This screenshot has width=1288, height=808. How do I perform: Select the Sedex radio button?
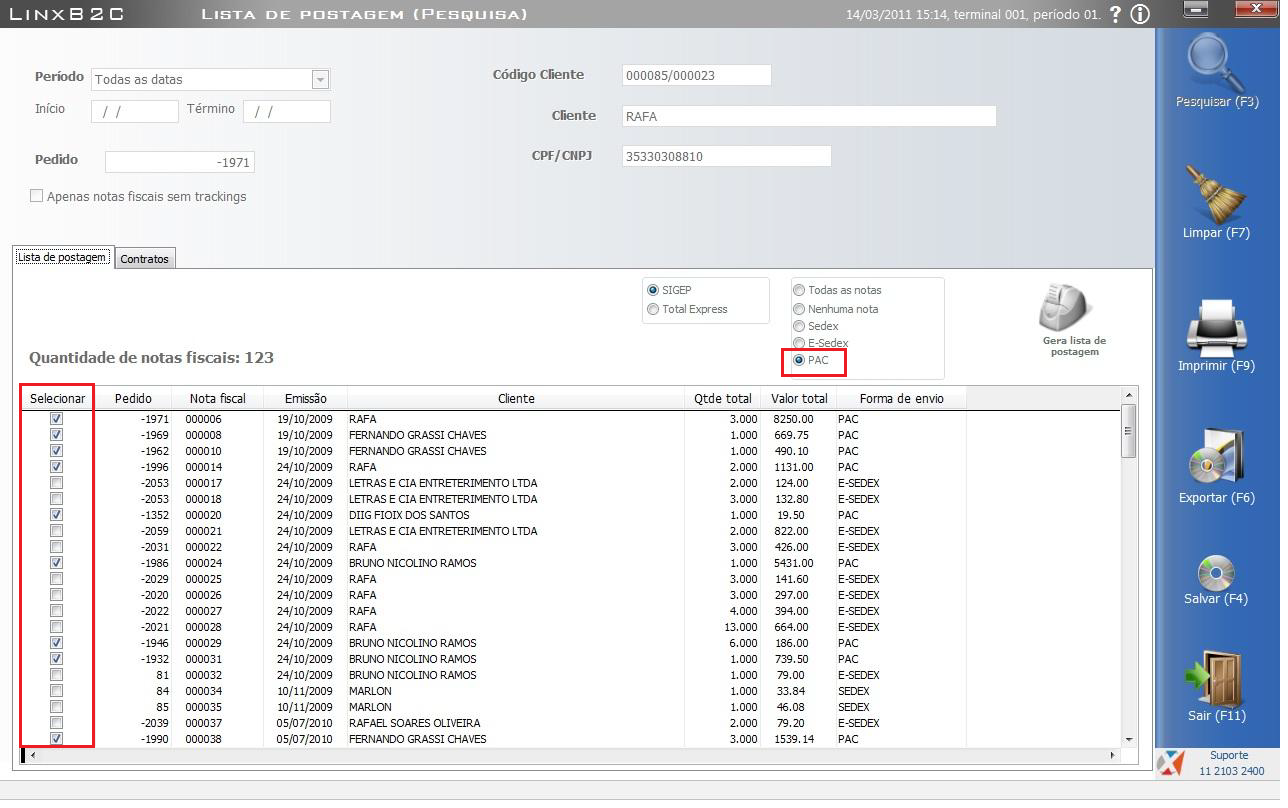(799, 326)
